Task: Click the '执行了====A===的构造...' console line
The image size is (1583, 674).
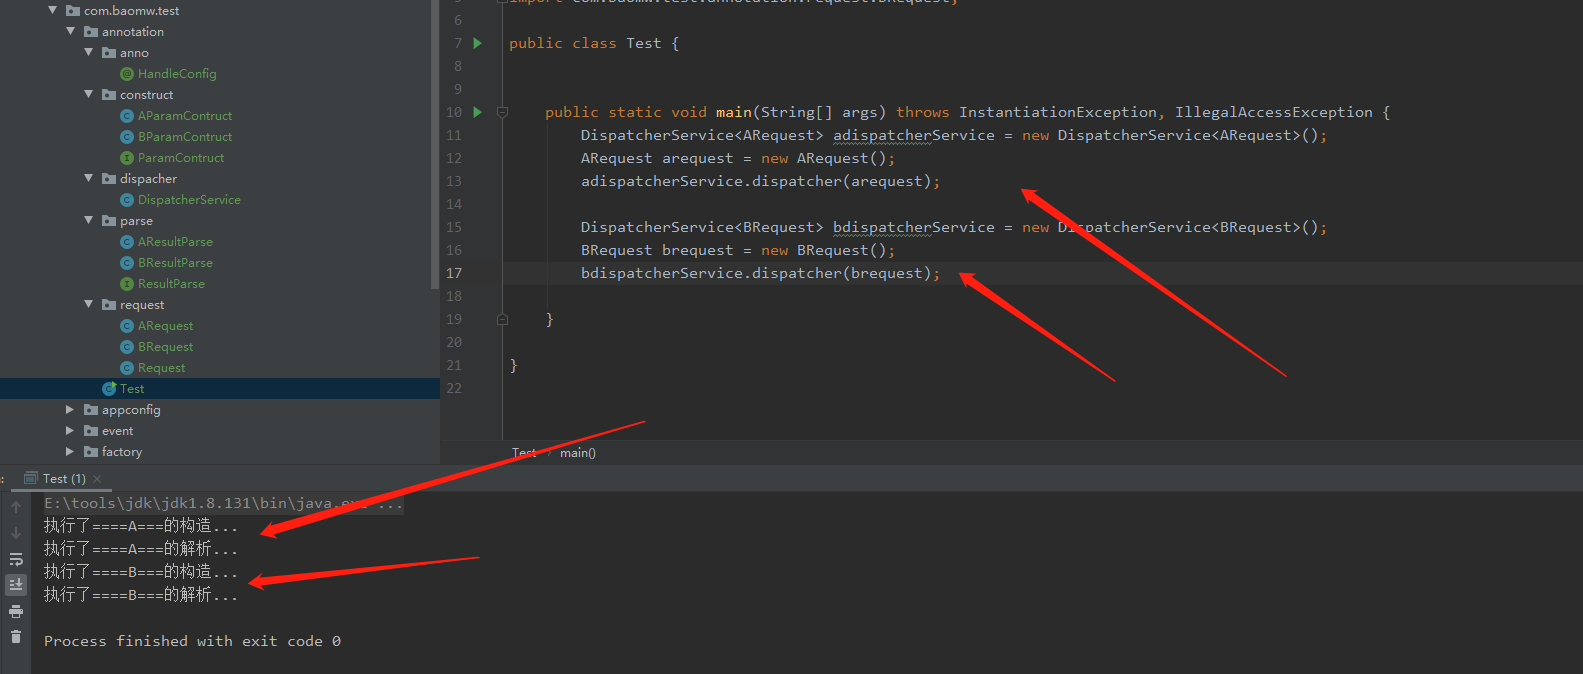Action: point(141,526)
